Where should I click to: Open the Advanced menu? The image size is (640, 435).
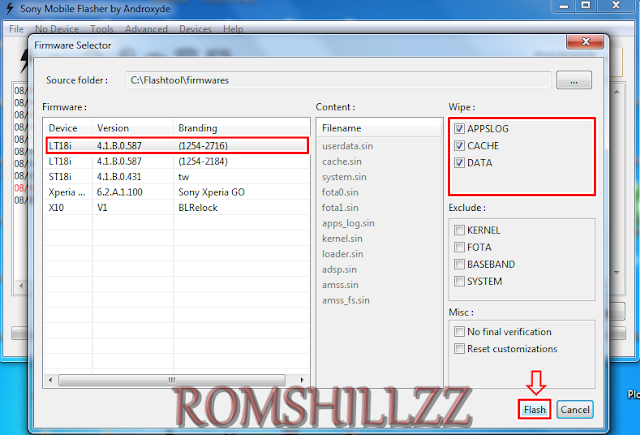(146, 29)
